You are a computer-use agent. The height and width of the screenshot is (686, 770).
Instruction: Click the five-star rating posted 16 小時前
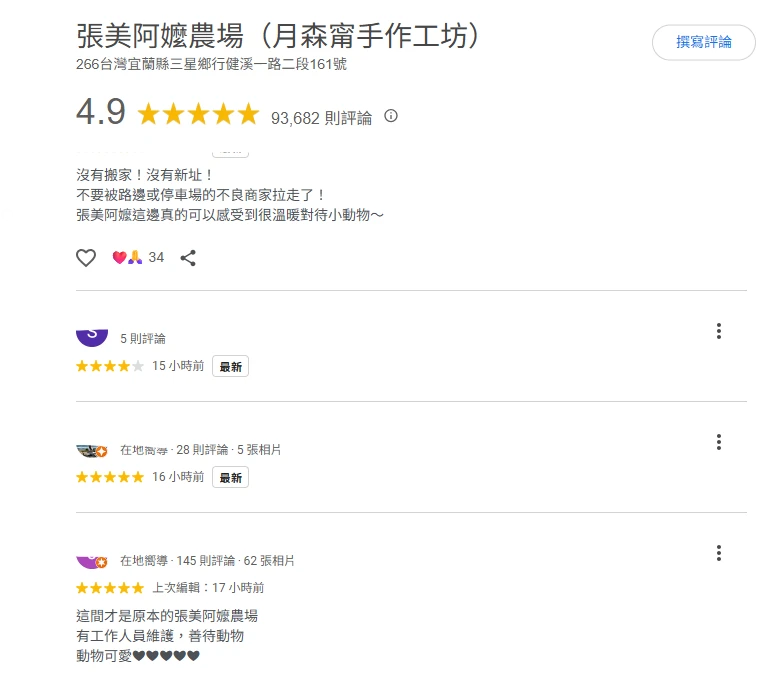pyautogui.click(x=110, y=478)
